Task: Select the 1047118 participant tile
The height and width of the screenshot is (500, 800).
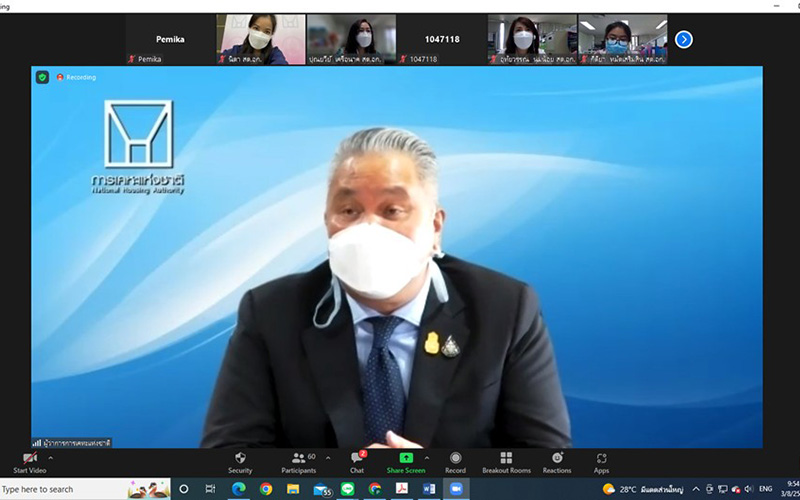Action: [x=441, y=40]
